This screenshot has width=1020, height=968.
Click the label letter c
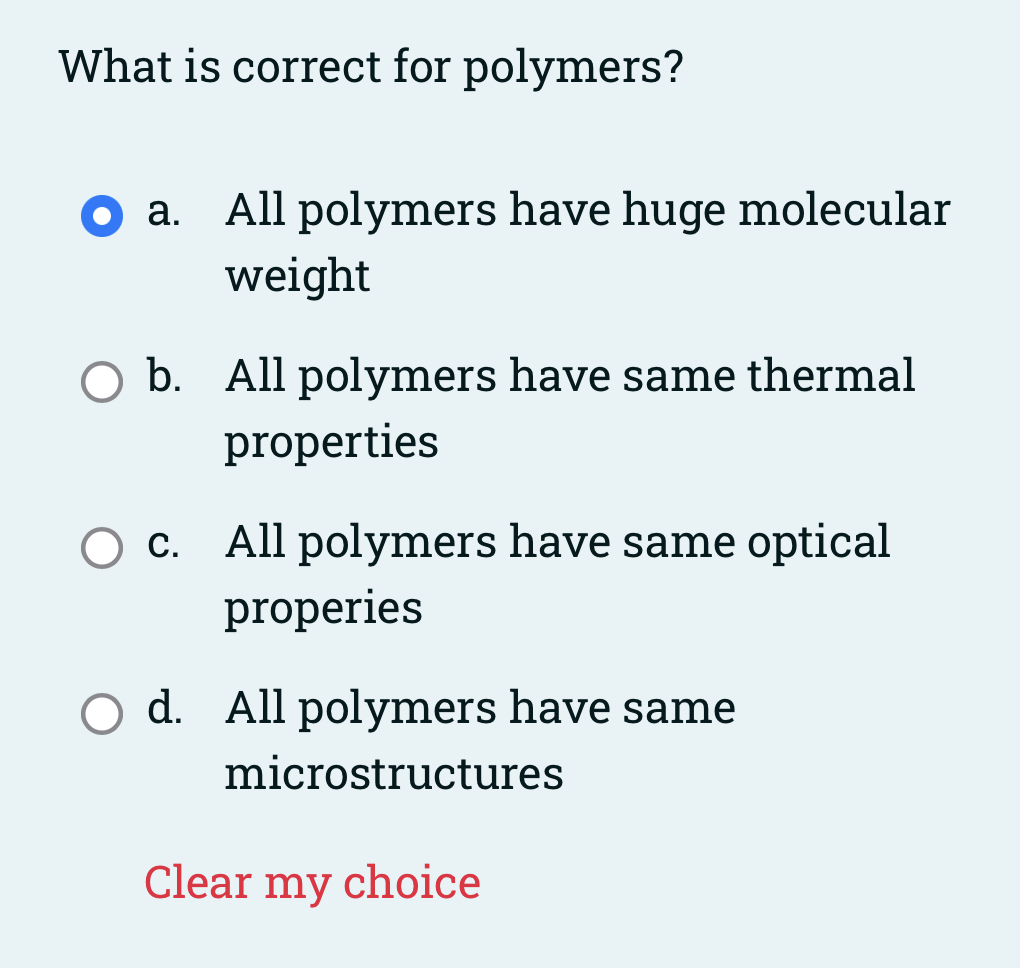tap(162, 544)
